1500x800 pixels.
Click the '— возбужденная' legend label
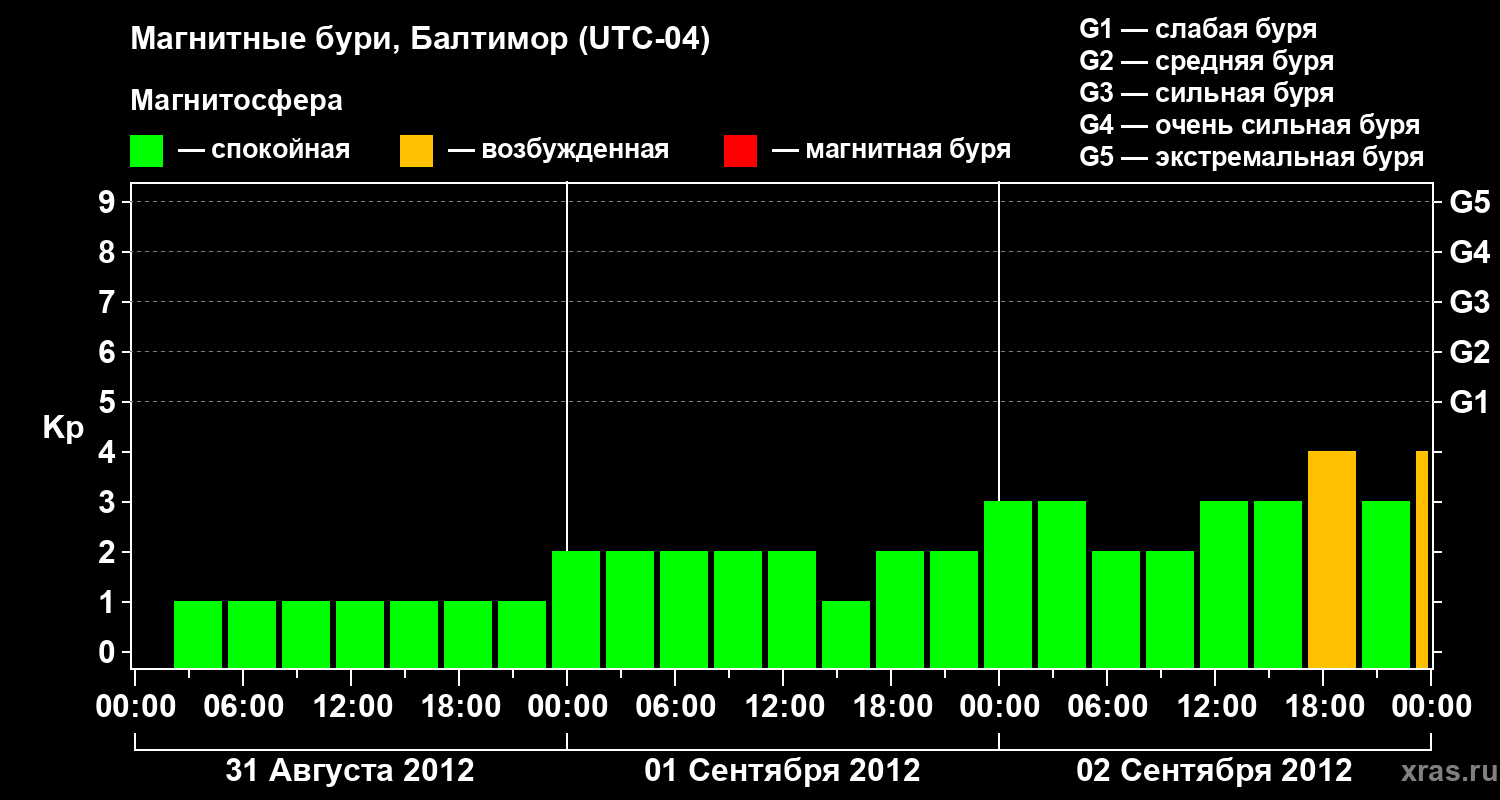click(x=558, y=151)
